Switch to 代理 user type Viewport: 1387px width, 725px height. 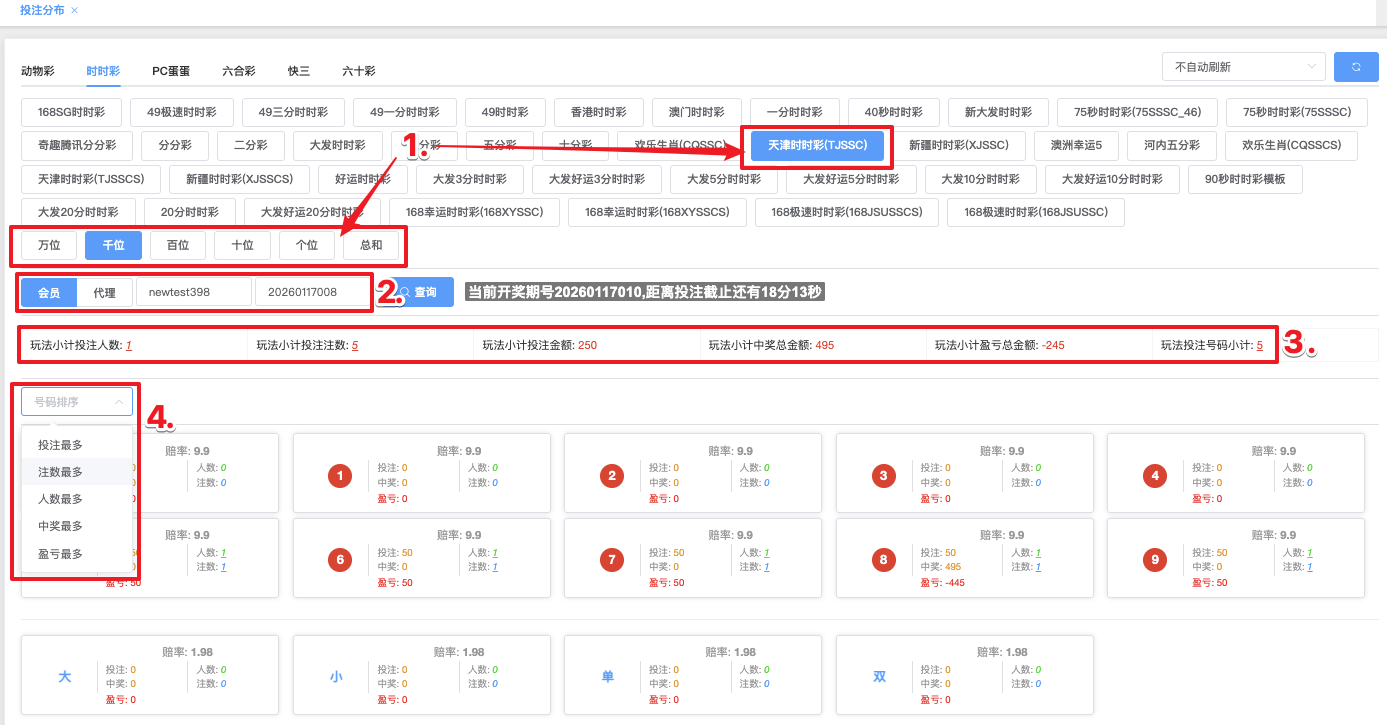coord(105,293)
